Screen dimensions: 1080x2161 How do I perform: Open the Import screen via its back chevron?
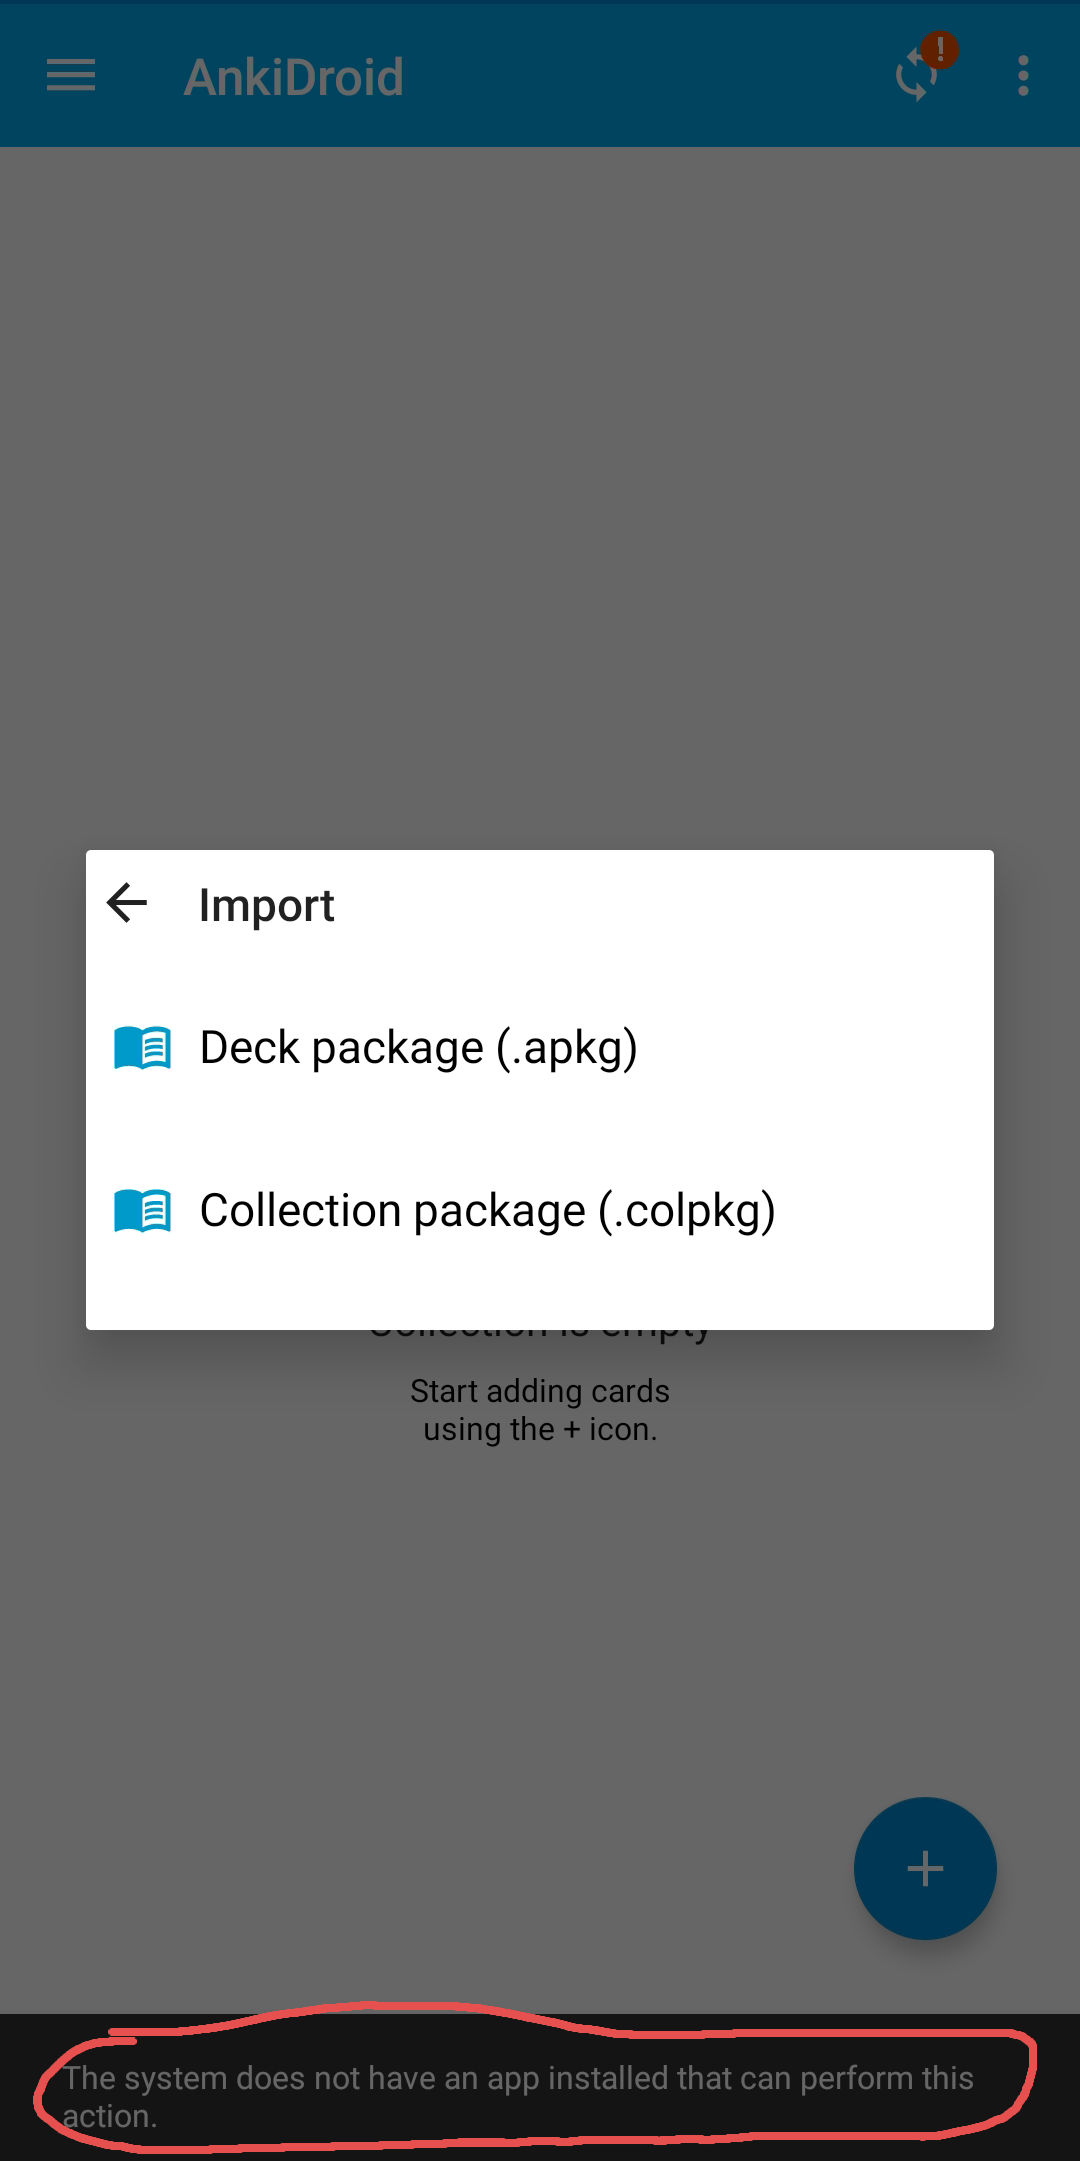[126, 903]
